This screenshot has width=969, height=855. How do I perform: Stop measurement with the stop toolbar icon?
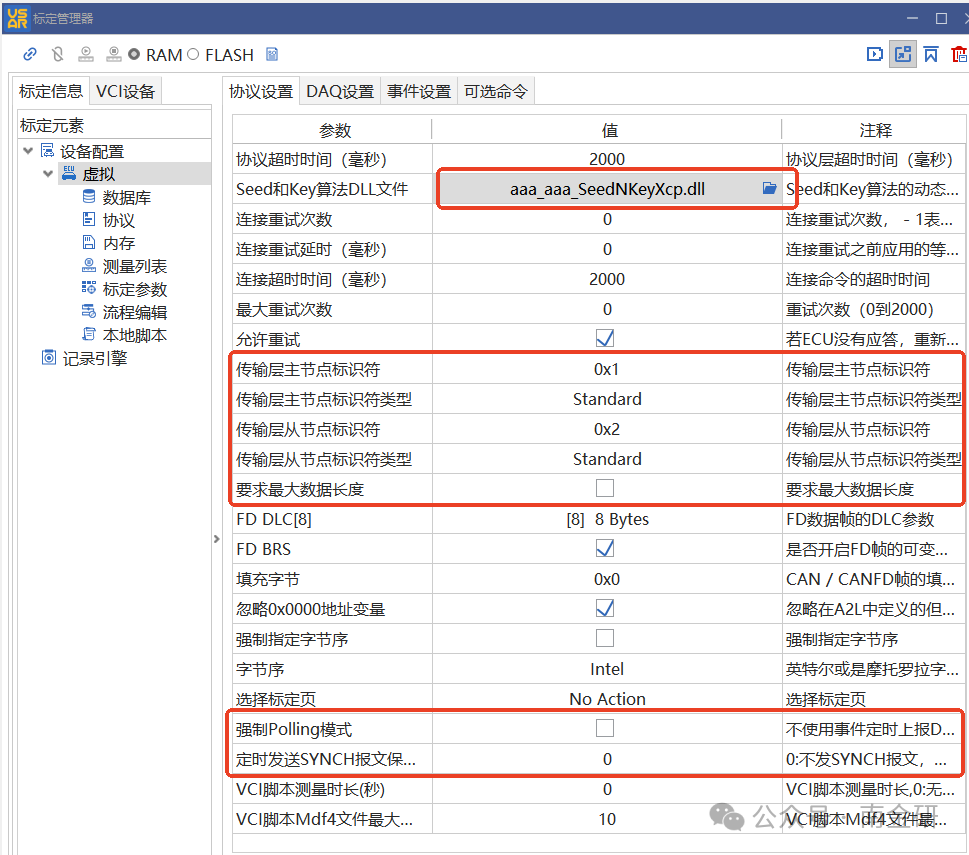tap(114, 54)
